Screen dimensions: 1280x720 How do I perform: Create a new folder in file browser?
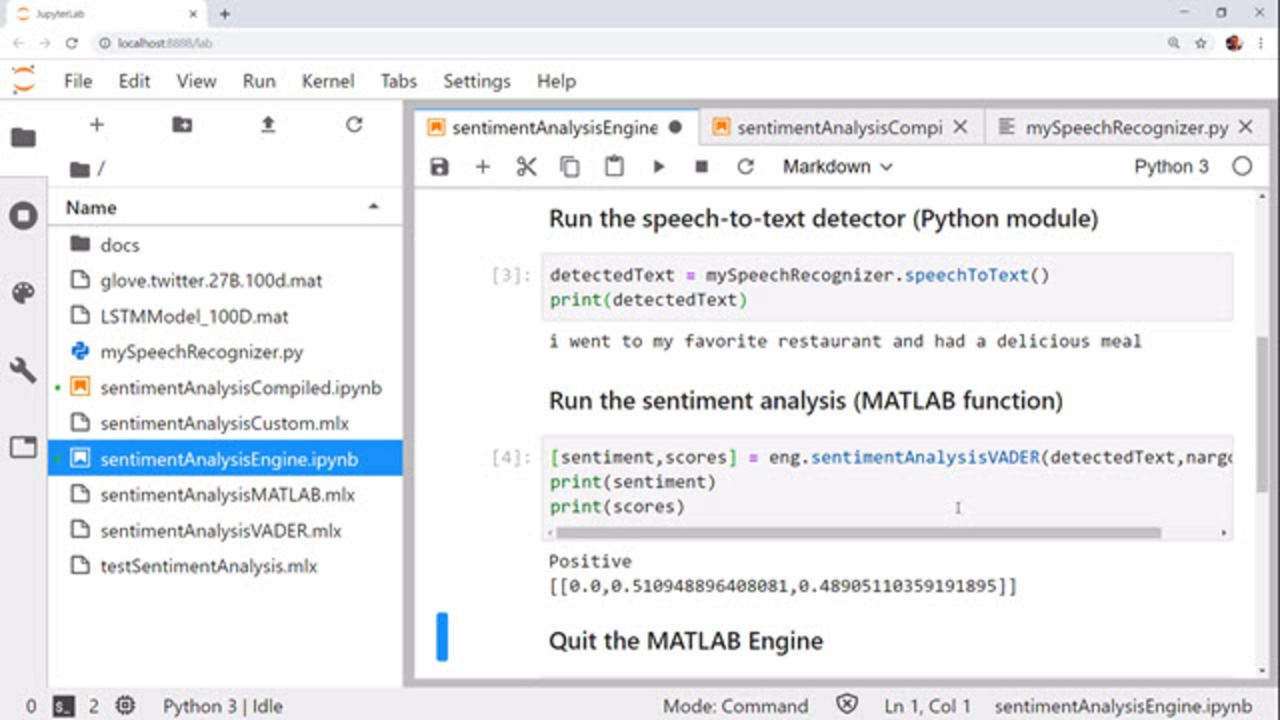point(182,125)
